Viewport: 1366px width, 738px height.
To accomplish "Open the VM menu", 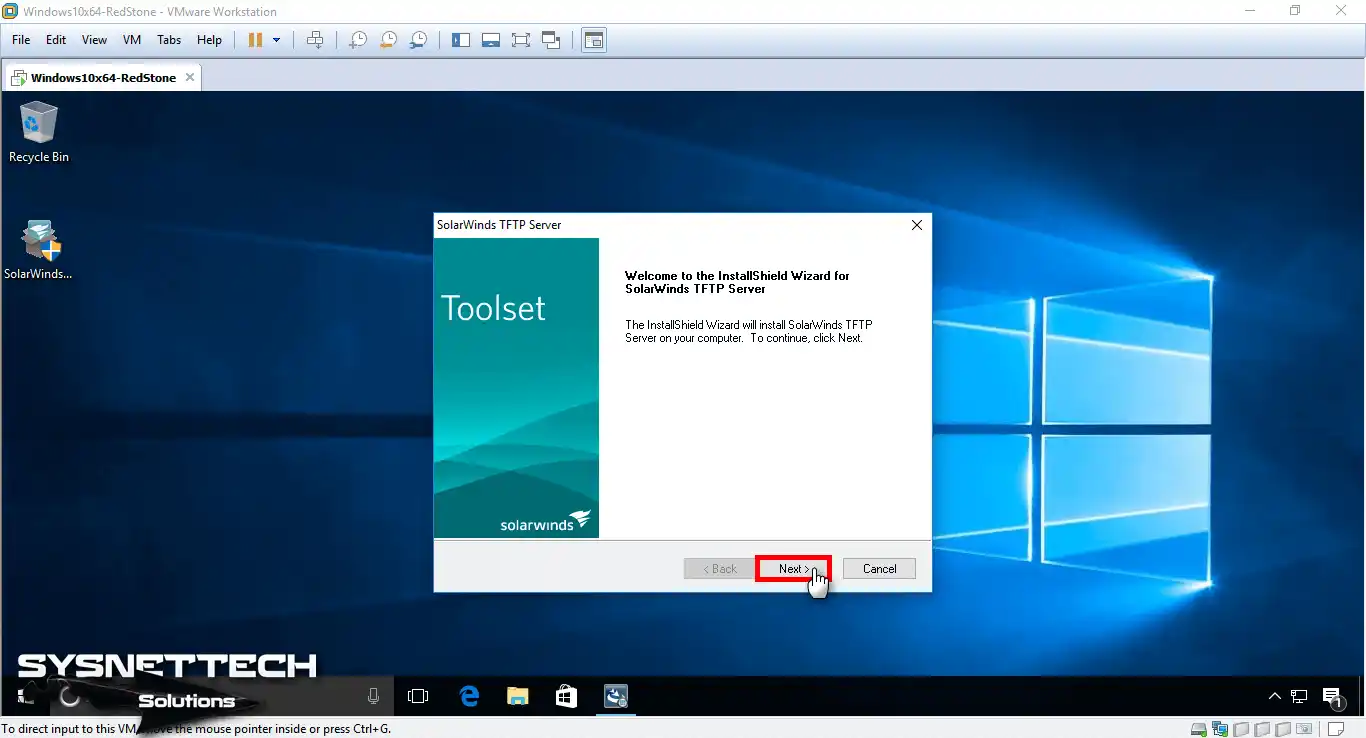I will tap(132, 40).
